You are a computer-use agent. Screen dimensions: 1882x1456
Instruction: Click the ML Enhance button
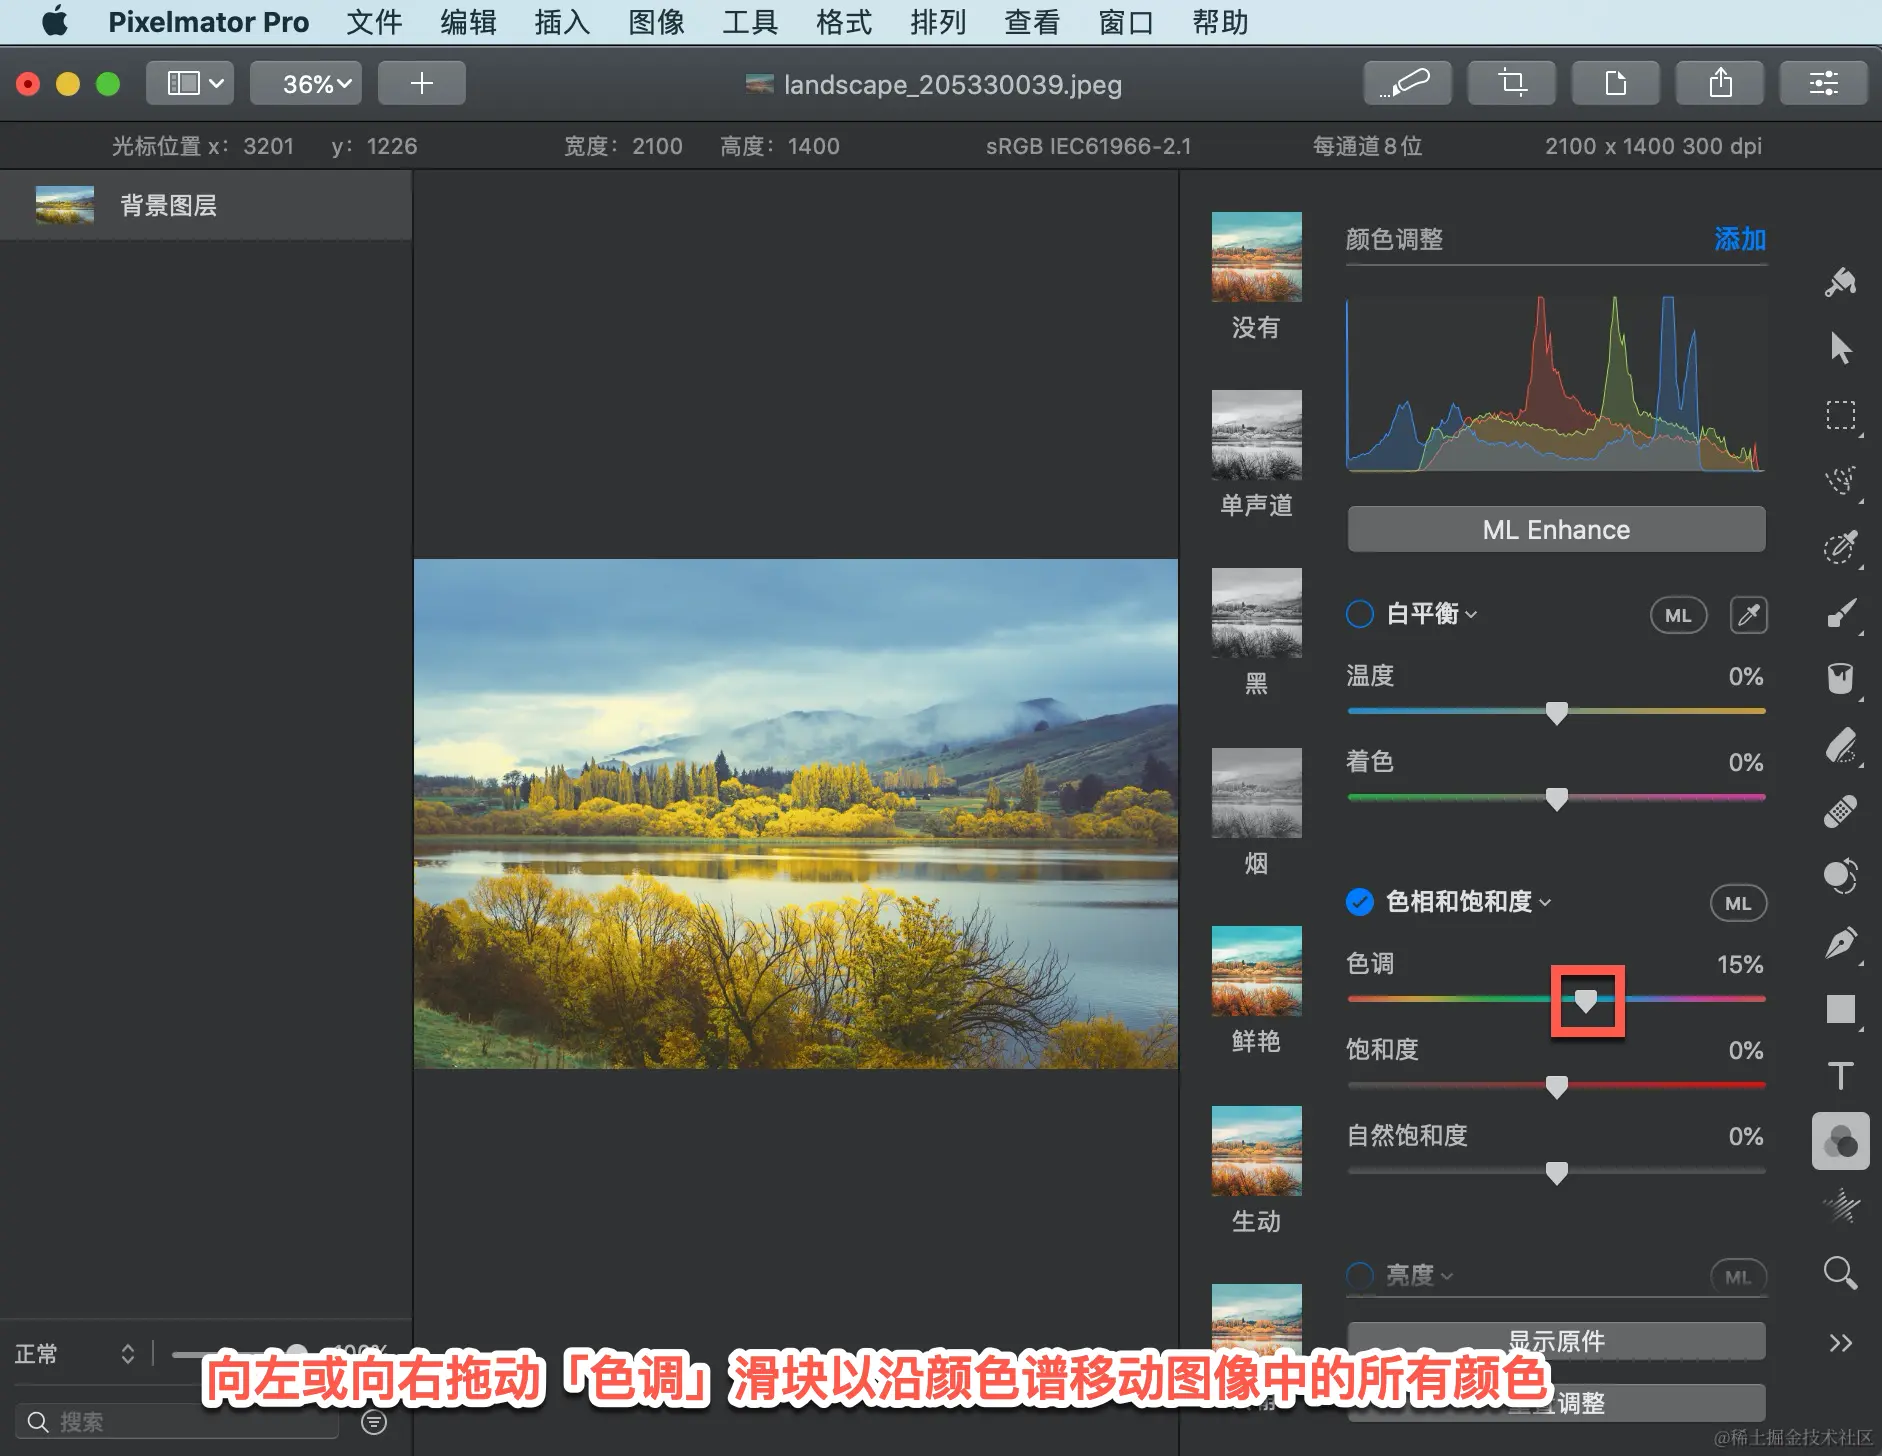[x=1556, y=529]
